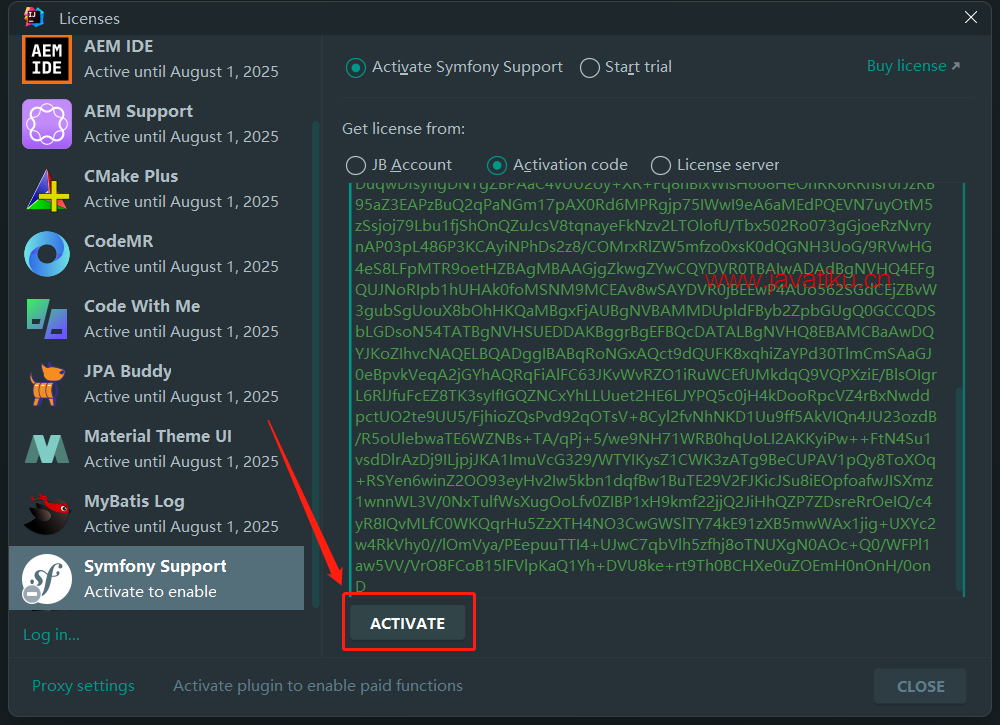Click the CodeMR plugin icon

click(x=47, y=254)
